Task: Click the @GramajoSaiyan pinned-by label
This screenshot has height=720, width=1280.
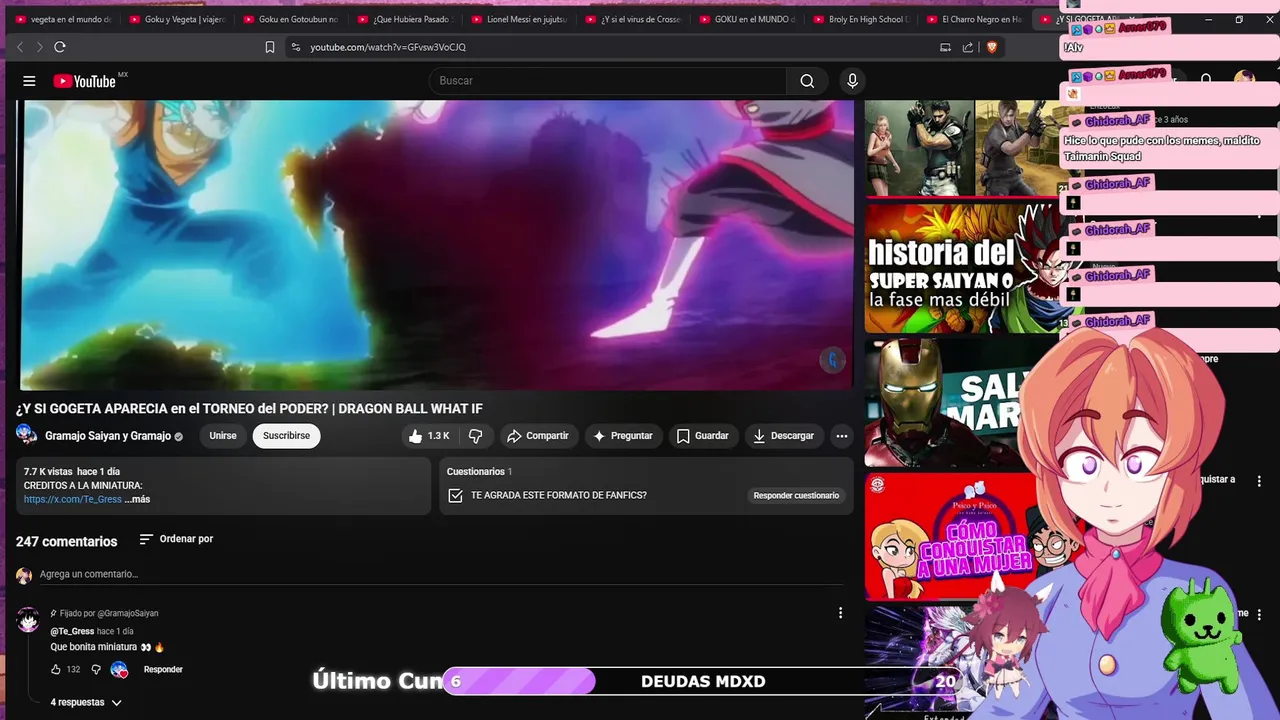Action: tap(128, 613)
